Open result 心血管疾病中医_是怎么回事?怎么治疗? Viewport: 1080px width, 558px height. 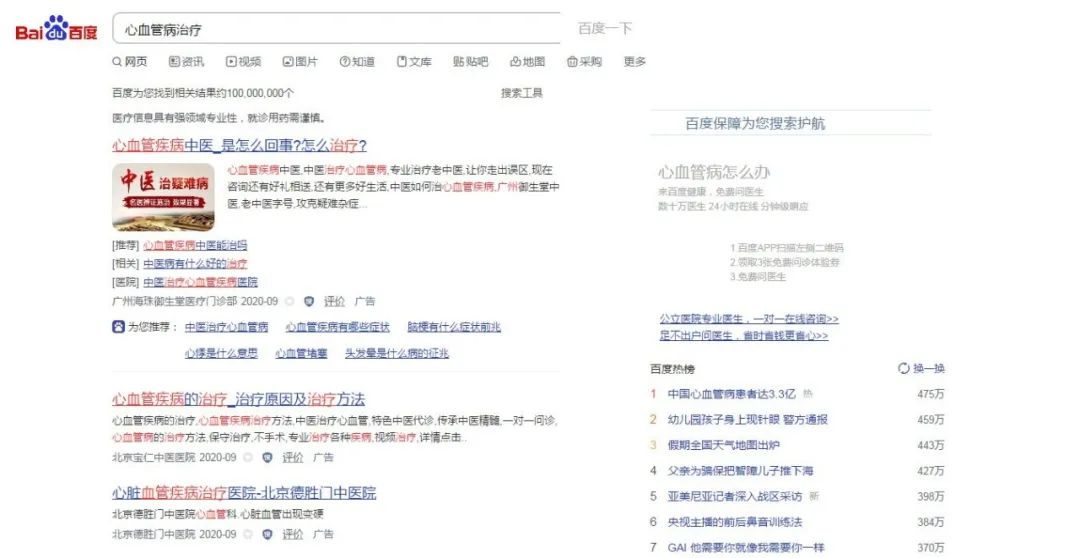pyautogui.click(x=239, y=145)
